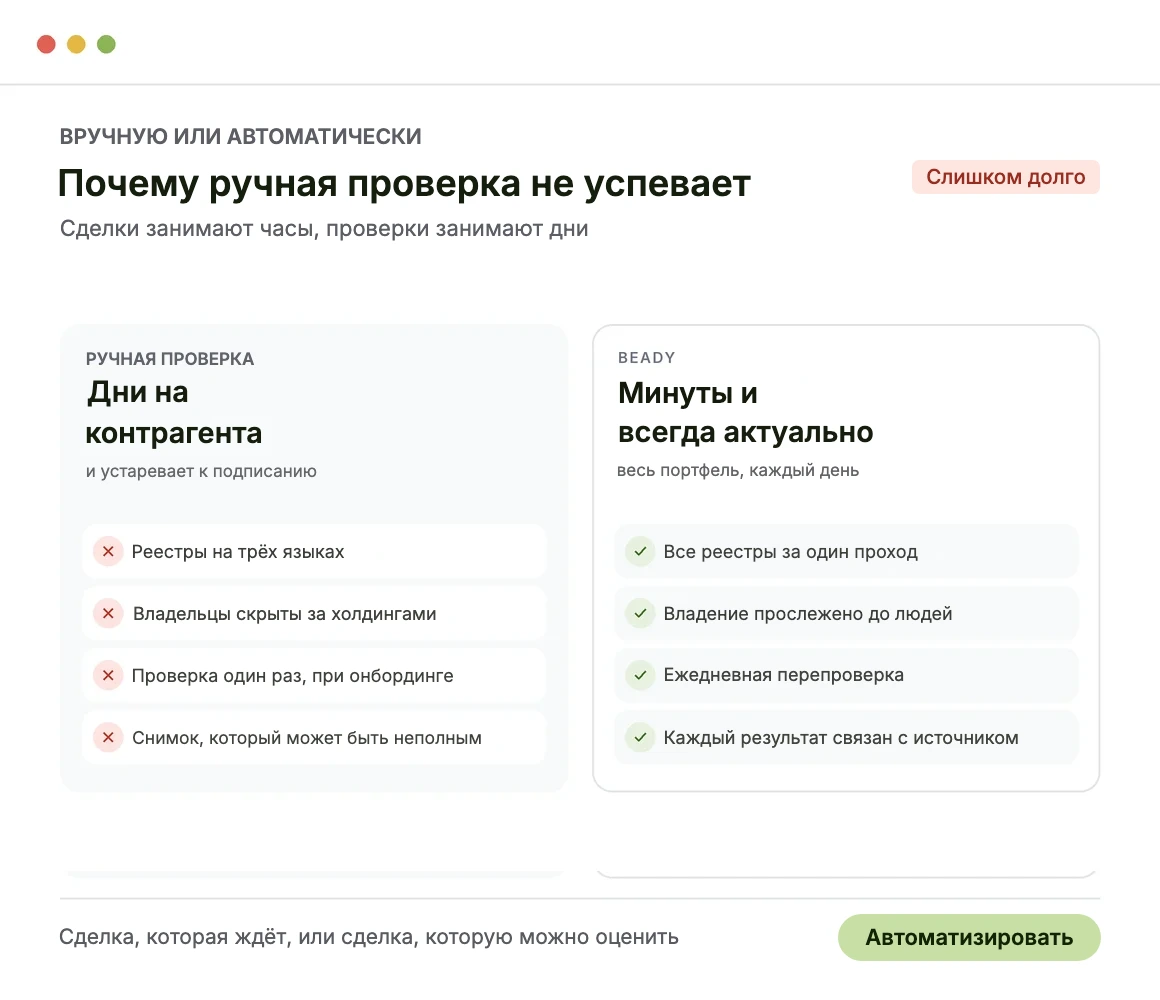Select the row text Каждый результат связан с источником

pyautogui.click(x=840, y=738)
